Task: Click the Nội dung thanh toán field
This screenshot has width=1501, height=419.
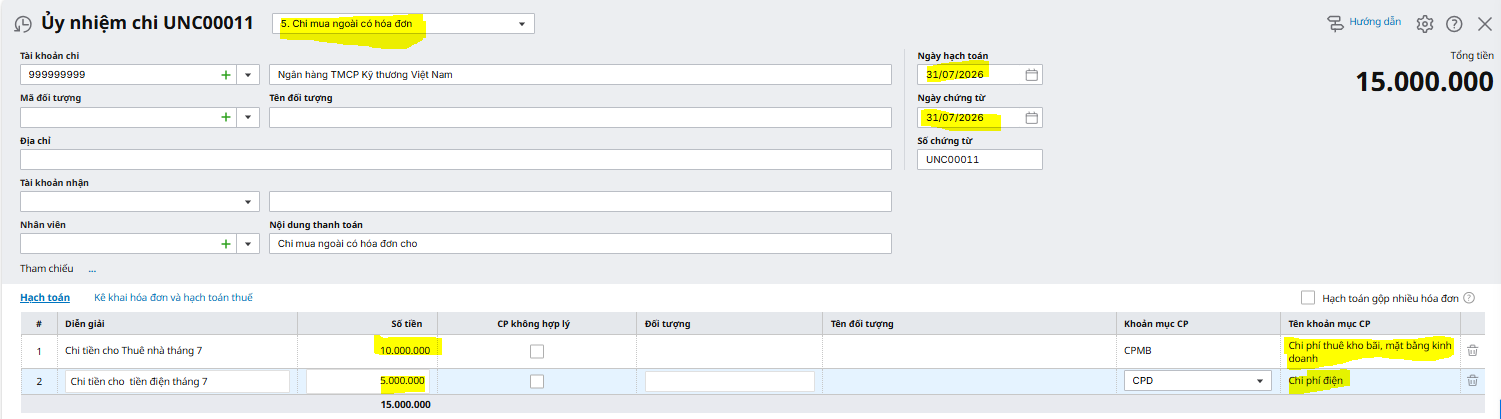Action: pos(580,244)
